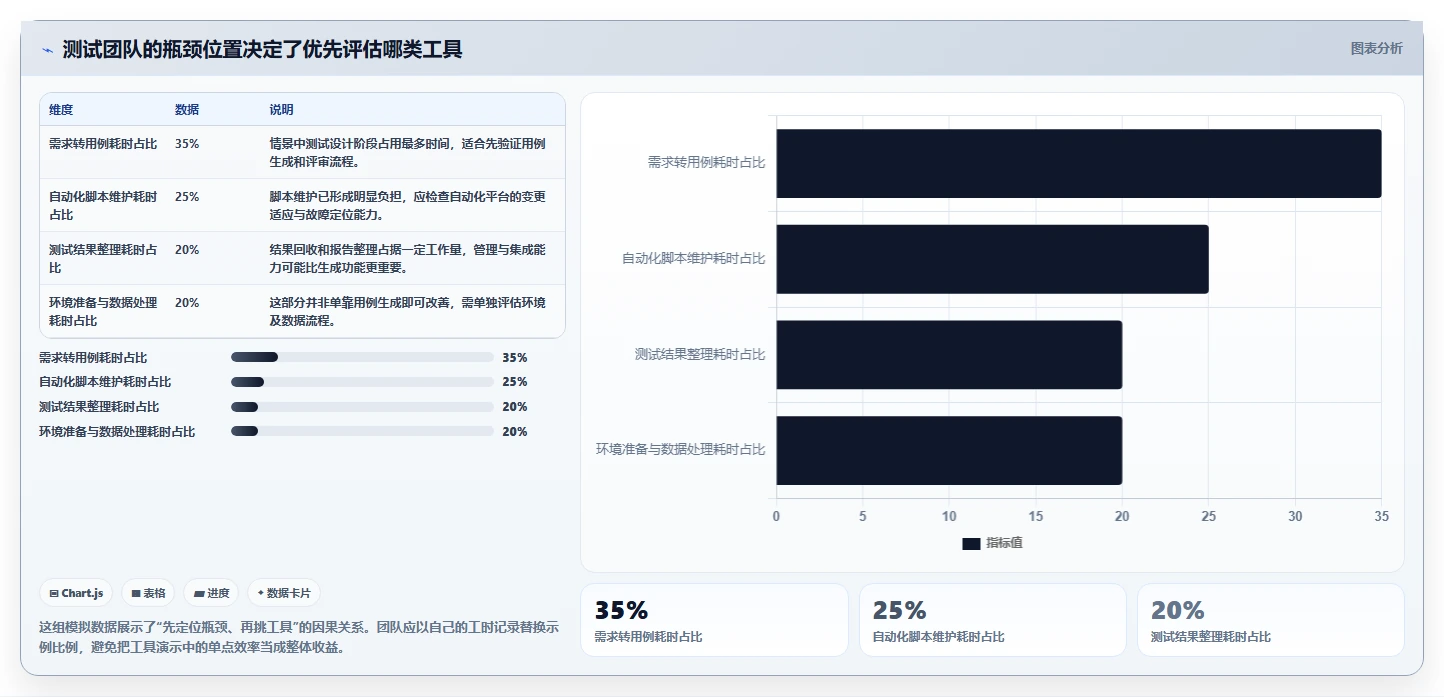Image resolution: width=1444 pixels, height=697 pixels.
Task: Click the 需求转用例耗时占比 chart bar
Action: (1079, 163)
